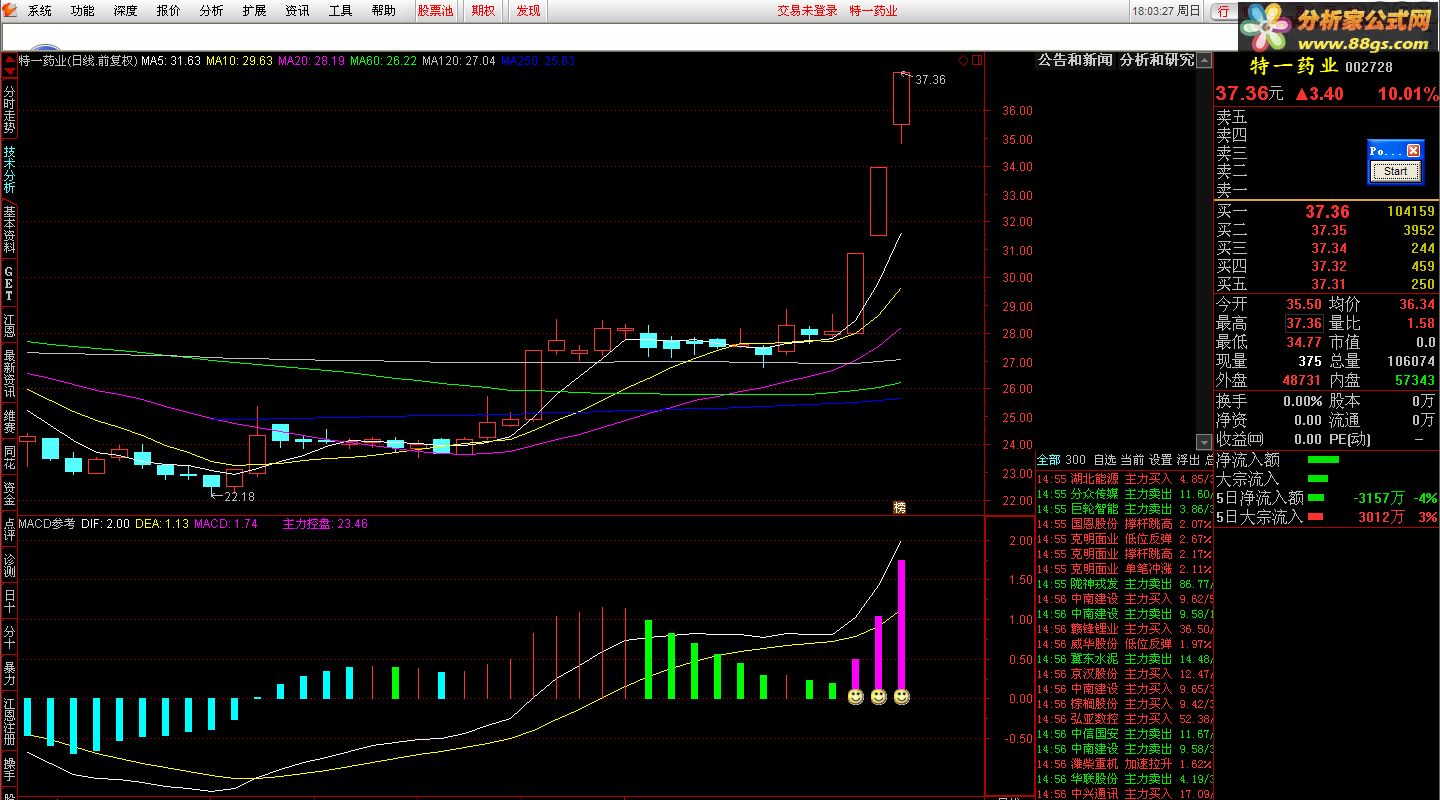Open the 诊测 side tab
The width and height of the screenshot is (1440, 800).
(9, 566)
